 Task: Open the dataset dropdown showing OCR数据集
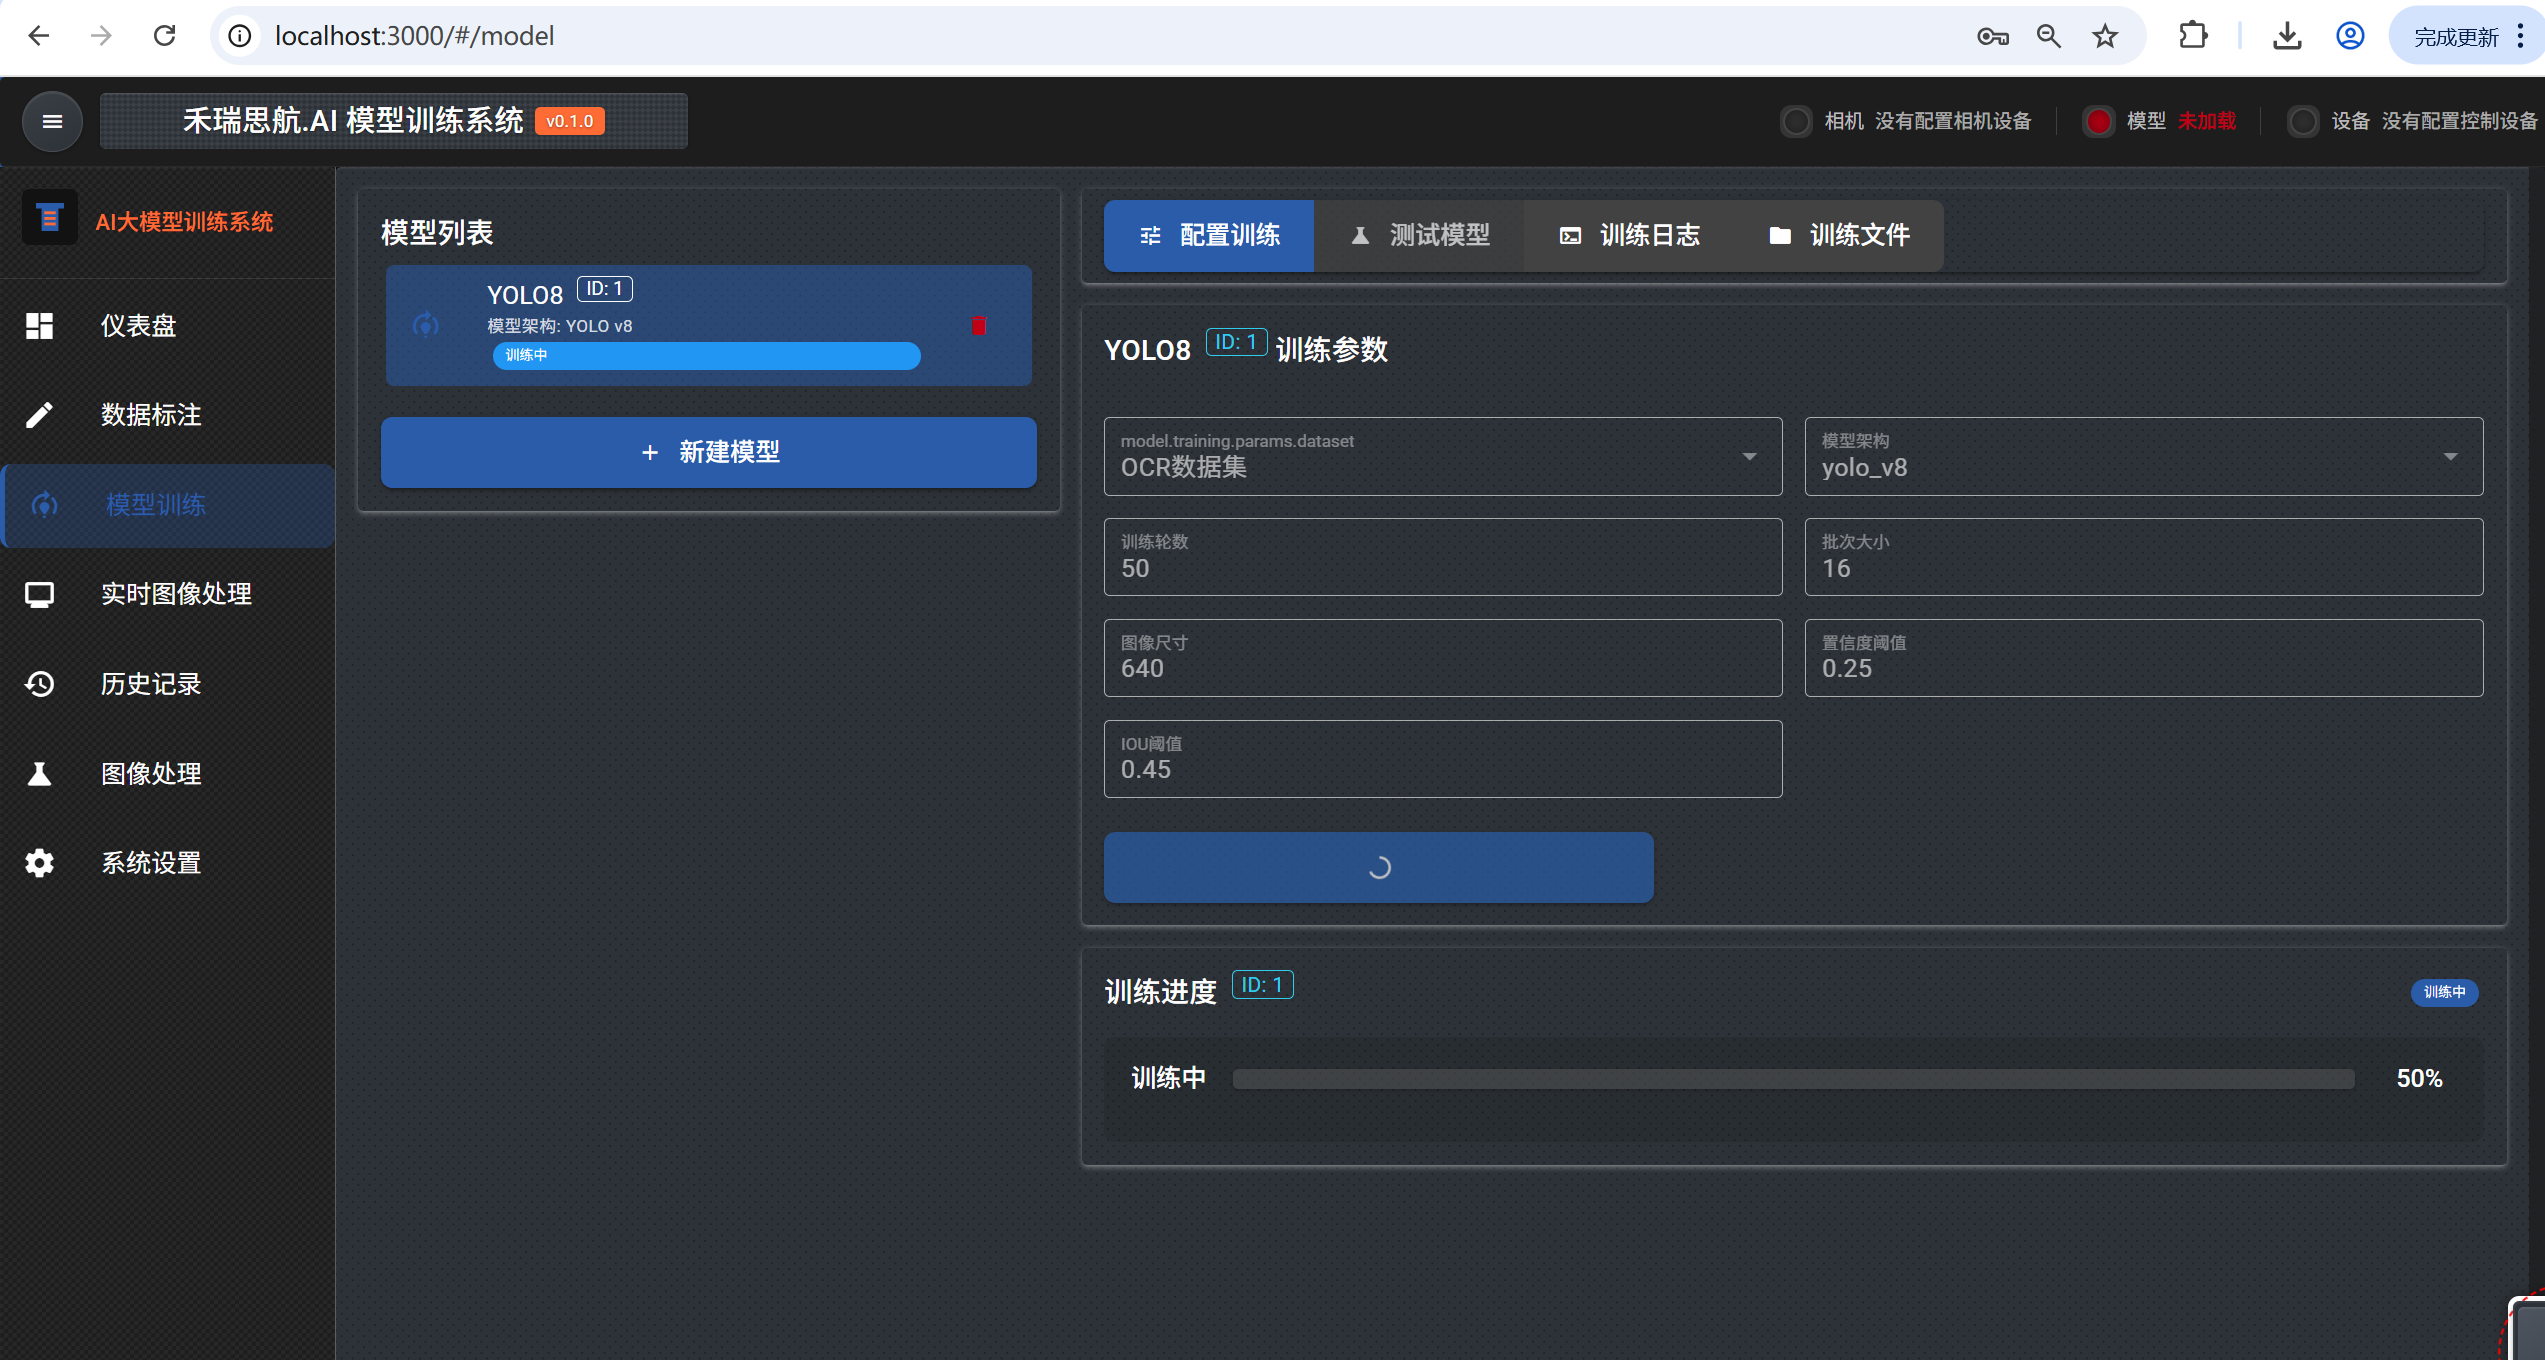tap(1442, 456)
